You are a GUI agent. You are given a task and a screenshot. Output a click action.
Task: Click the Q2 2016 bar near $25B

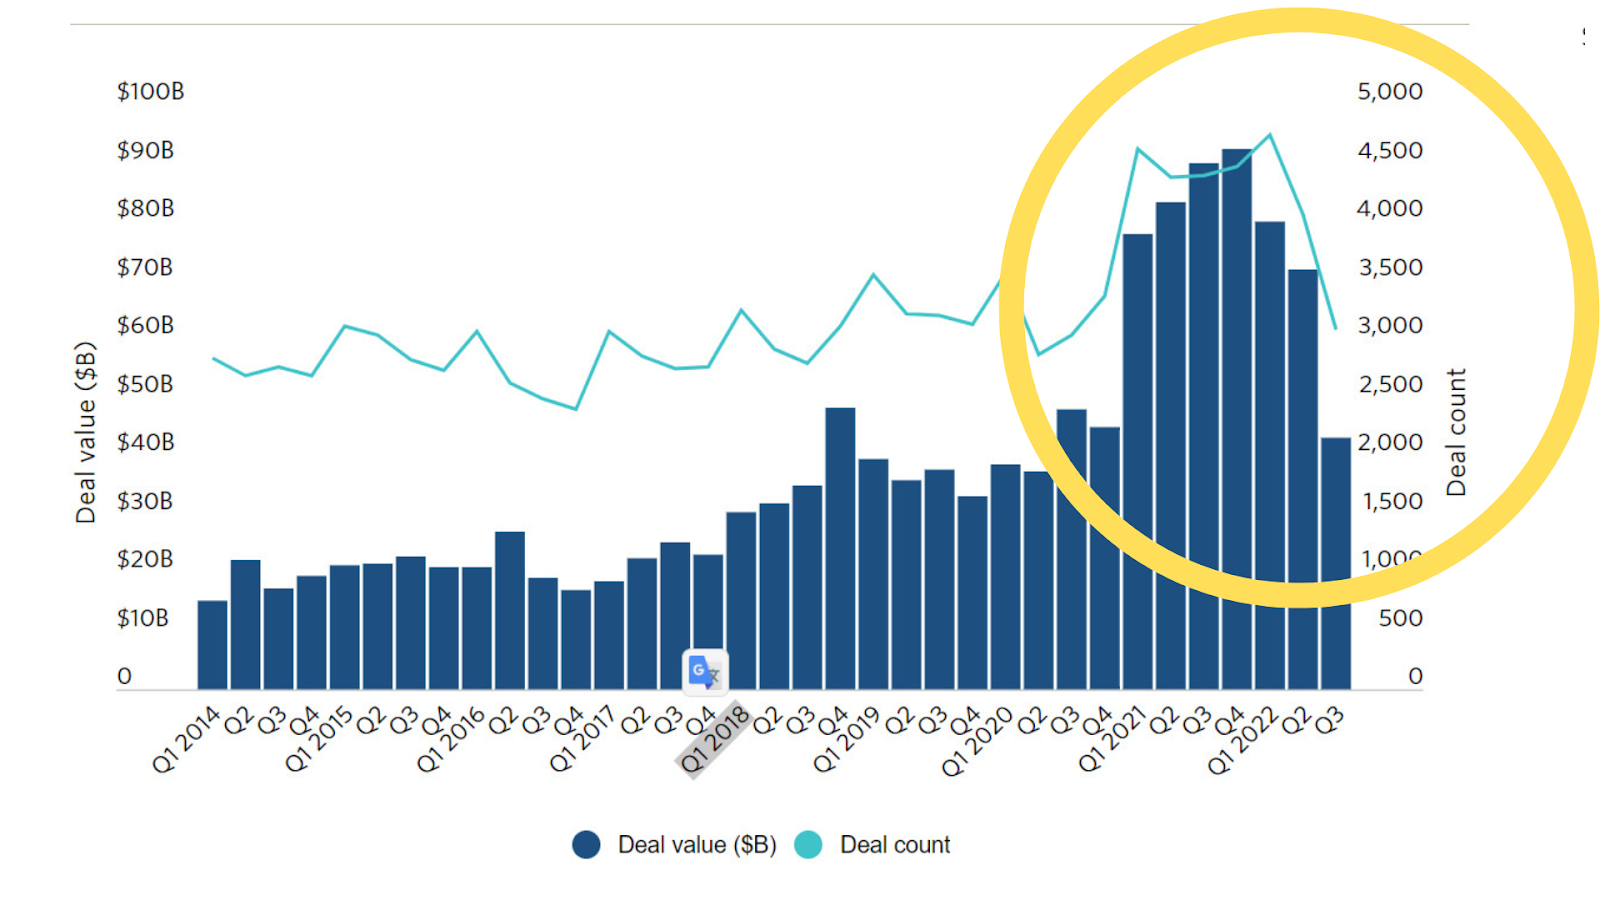point(510,610)
